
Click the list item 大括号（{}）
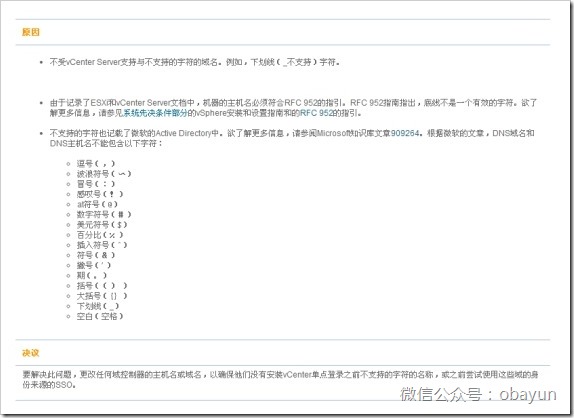[102, 296]
